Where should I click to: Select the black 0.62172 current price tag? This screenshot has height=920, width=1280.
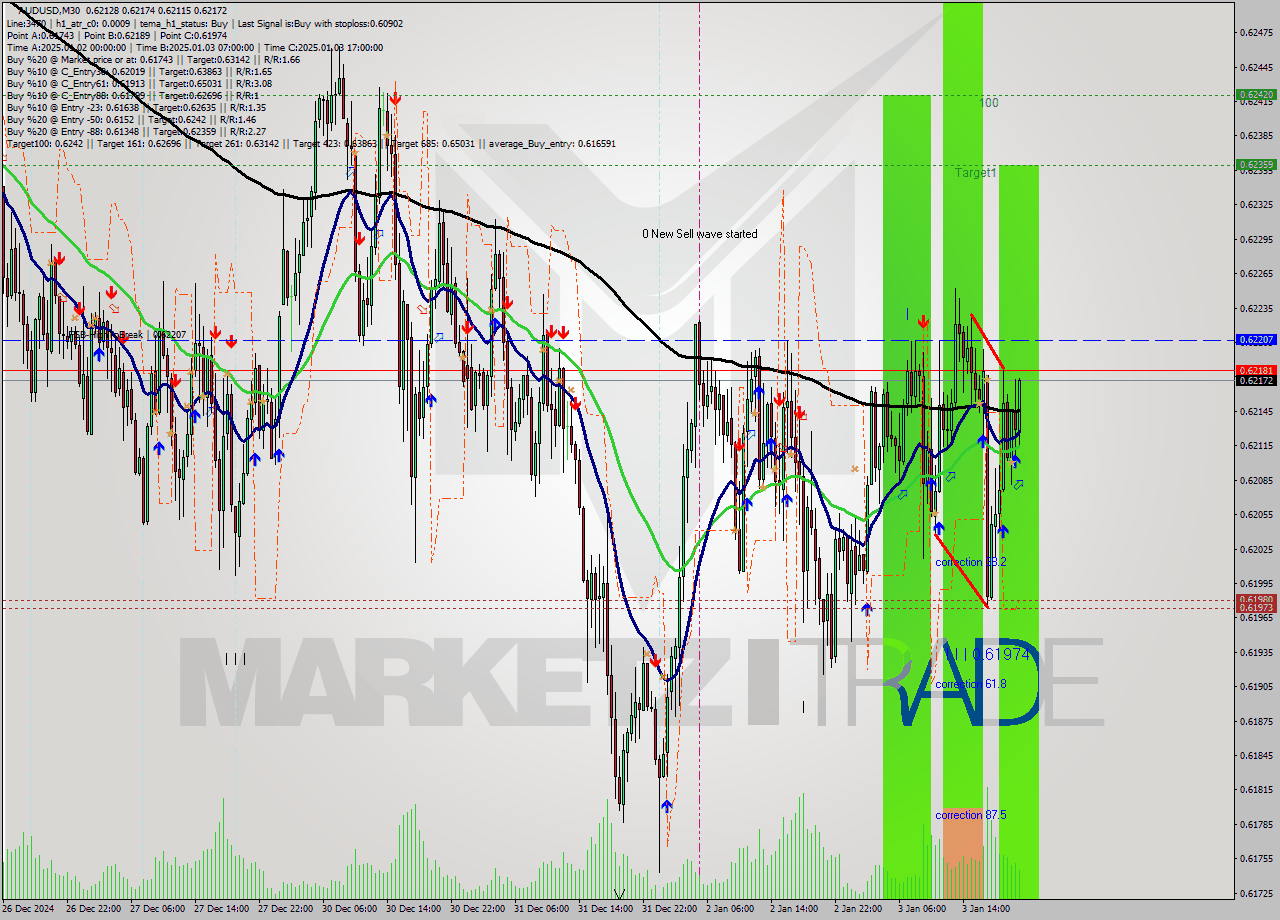(x=1256, y=381)
